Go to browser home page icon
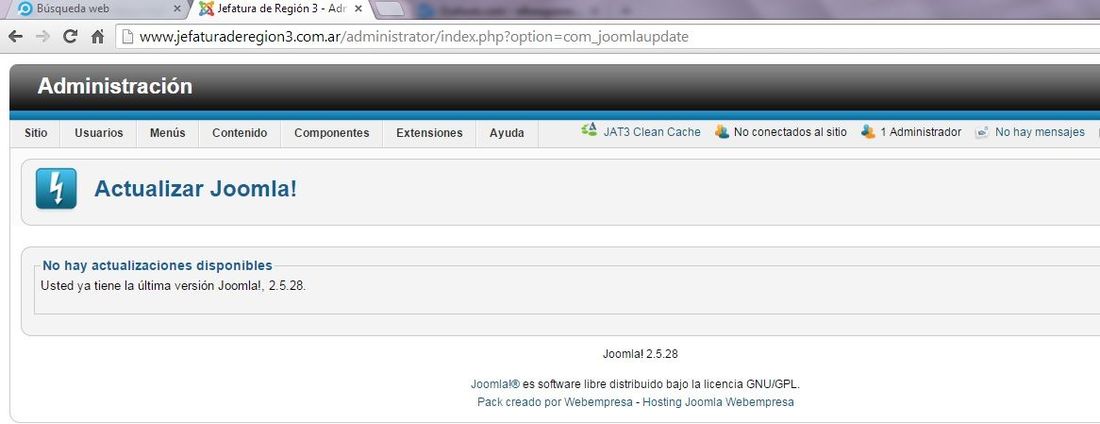The width and height of the screenshot is (1100, 424). click(98, 37)
